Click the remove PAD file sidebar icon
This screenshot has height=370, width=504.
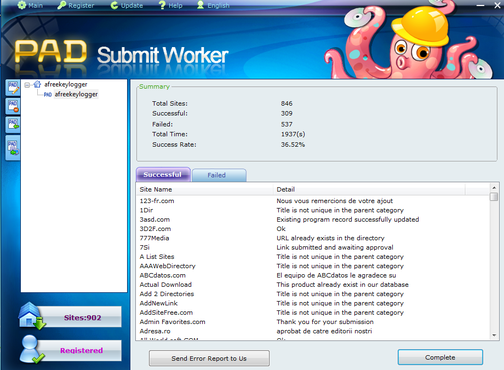coord(13,106)
